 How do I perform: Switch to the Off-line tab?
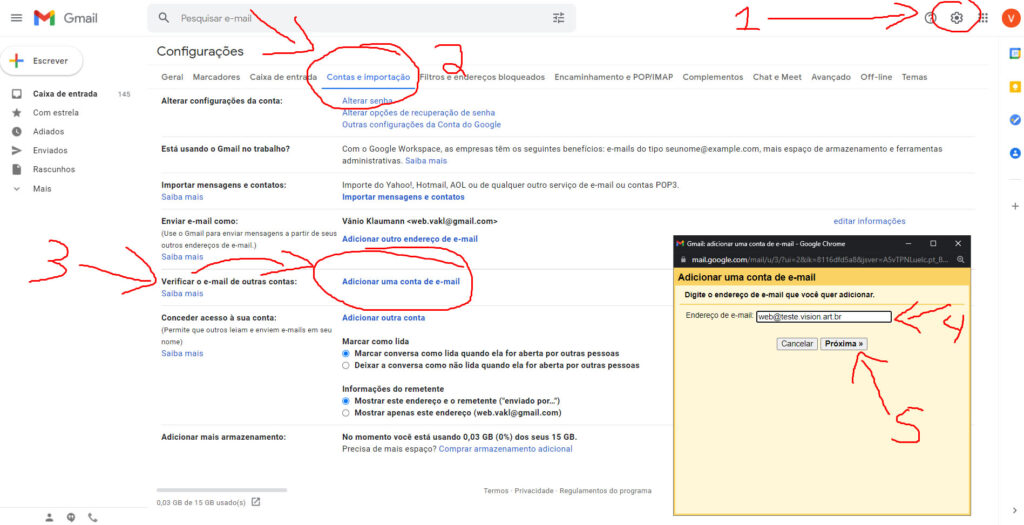(x=876, y=77)
